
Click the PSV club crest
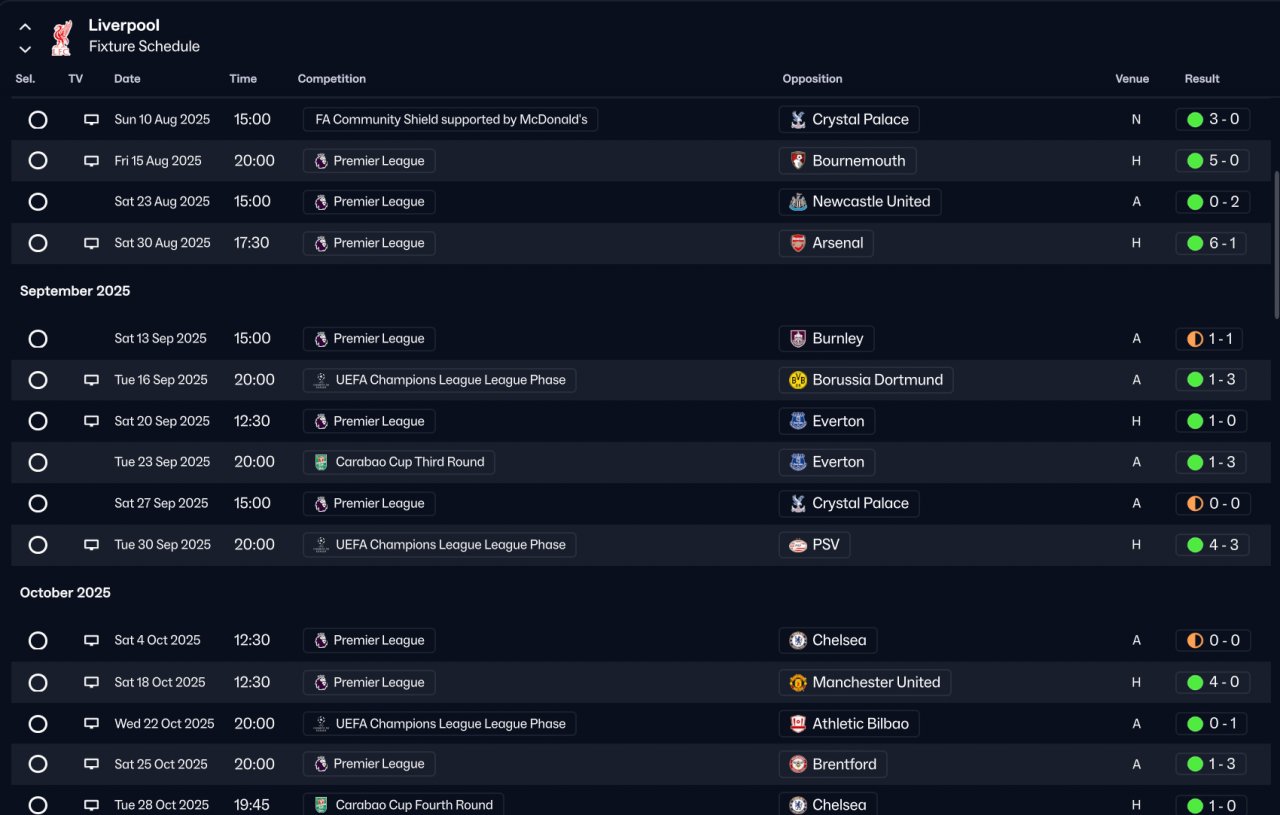(x=798, y=545)
